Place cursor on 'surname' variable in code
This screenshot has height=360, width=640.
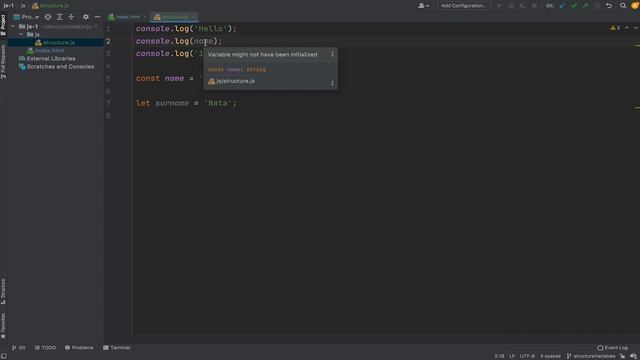(x=172, y=103)
